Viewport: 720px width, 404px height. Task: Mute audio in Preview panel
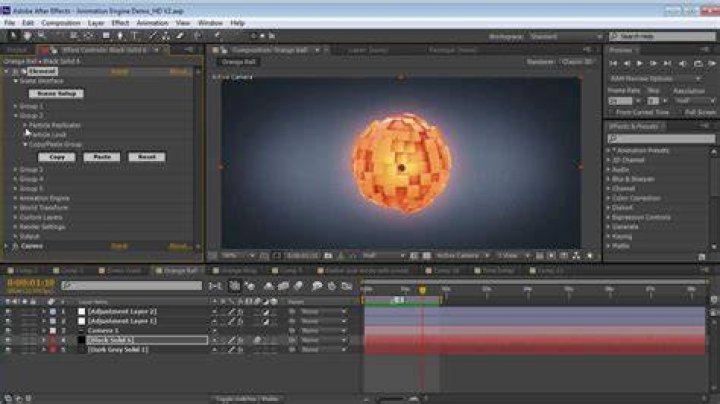coord(683,64)
